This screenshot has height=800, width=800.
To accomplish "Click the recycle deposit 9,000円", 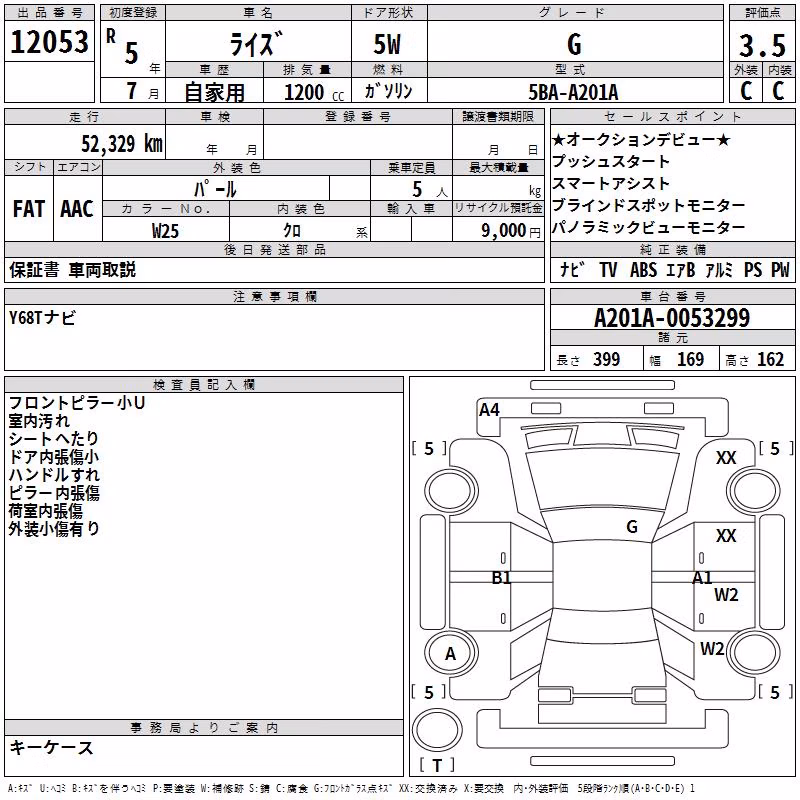I will (511, 231).
